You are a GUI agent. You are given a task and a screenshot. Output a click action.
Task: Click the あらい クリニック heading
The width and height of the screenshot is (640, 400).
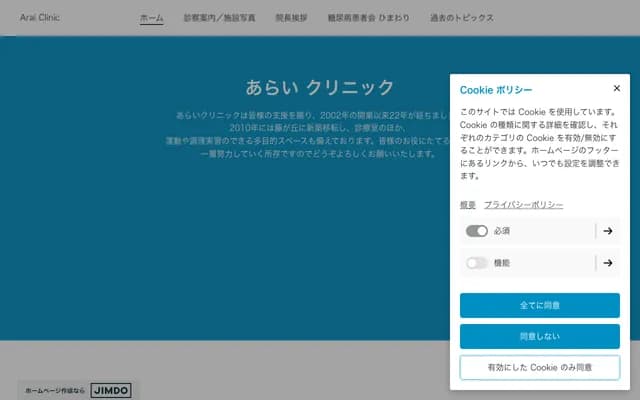tap(320, 87)
